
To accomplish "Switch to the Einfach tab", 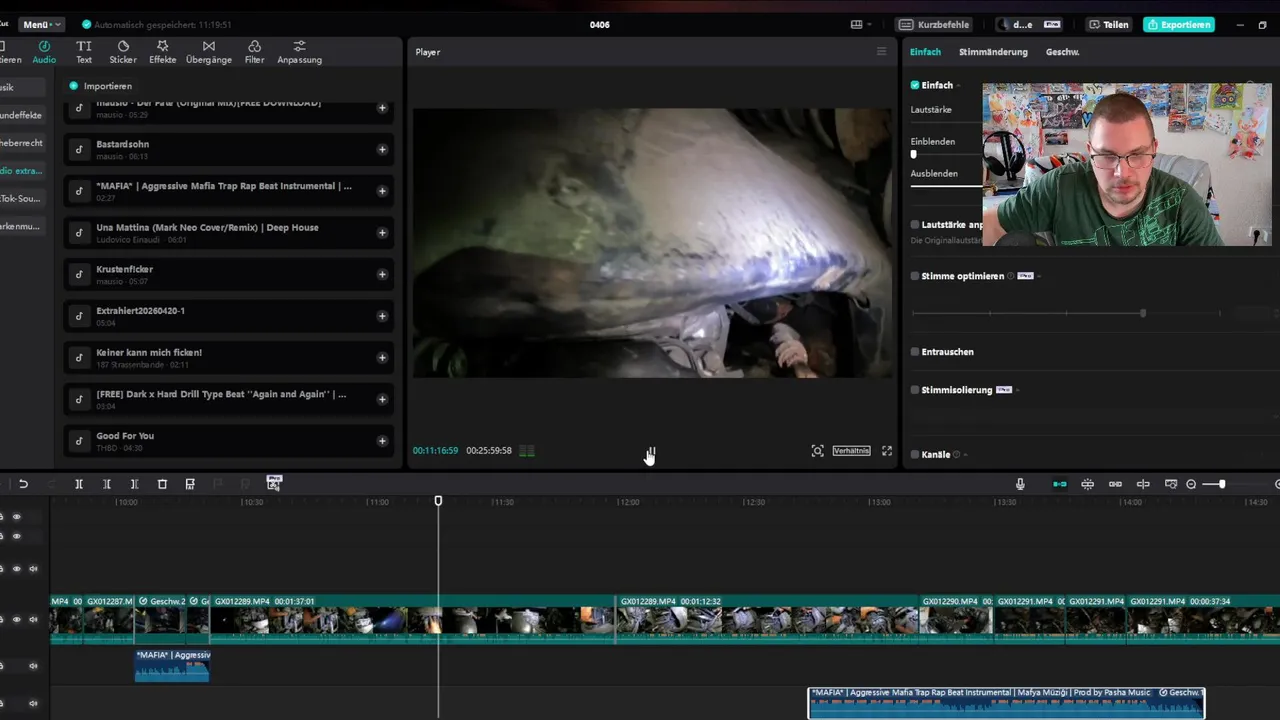I will 925,52.
